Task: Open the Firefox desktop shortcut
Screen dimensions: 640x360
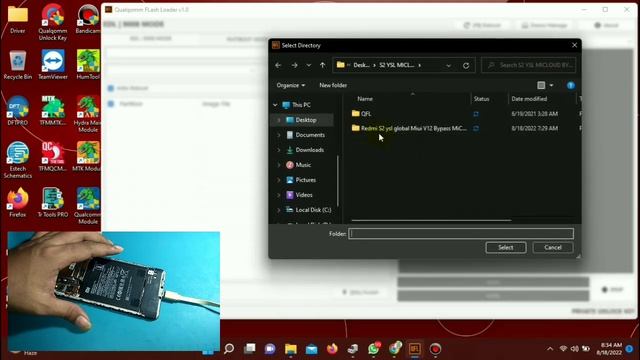Action: click(x=18, y=202)
